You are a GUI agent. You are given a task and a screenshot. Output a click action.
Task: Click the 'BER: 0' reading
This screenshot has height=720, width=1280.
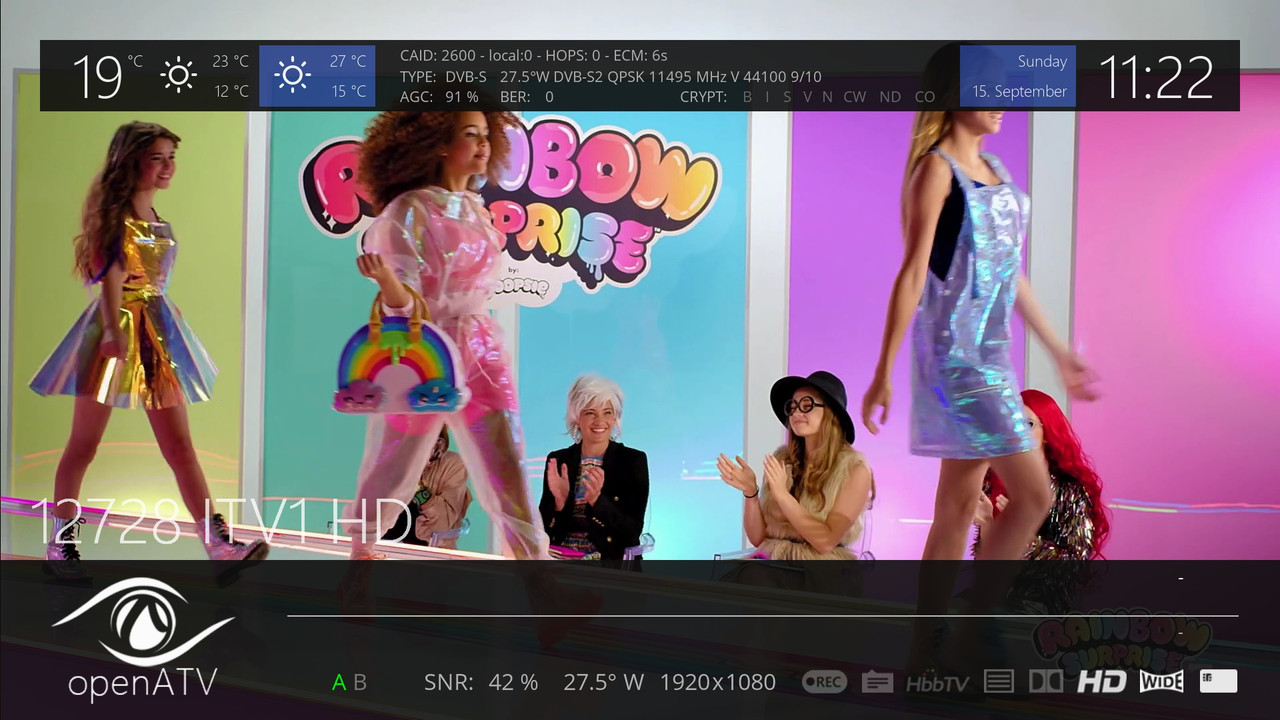tap(527, 97)
